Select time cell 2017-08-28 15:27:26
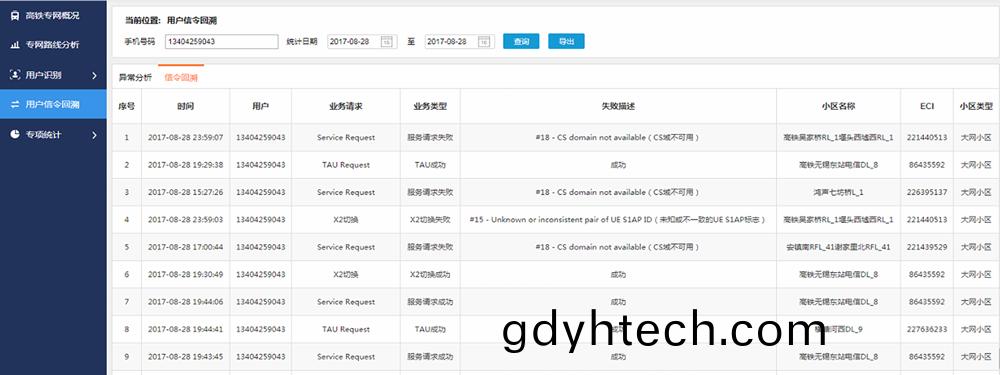Image resolution: width=1000 pixels, height=375 pixels. (x=186, y=193)
